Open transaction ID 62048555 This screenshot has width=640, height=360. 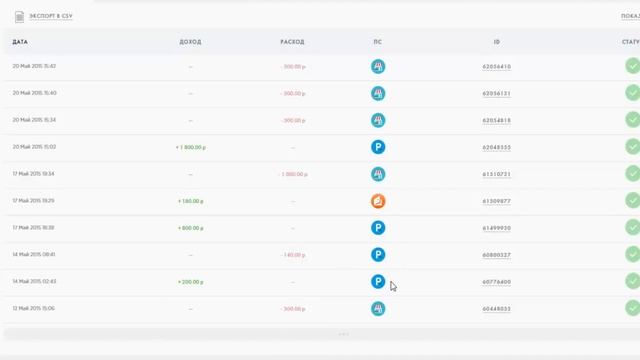(x=496, y=147)
